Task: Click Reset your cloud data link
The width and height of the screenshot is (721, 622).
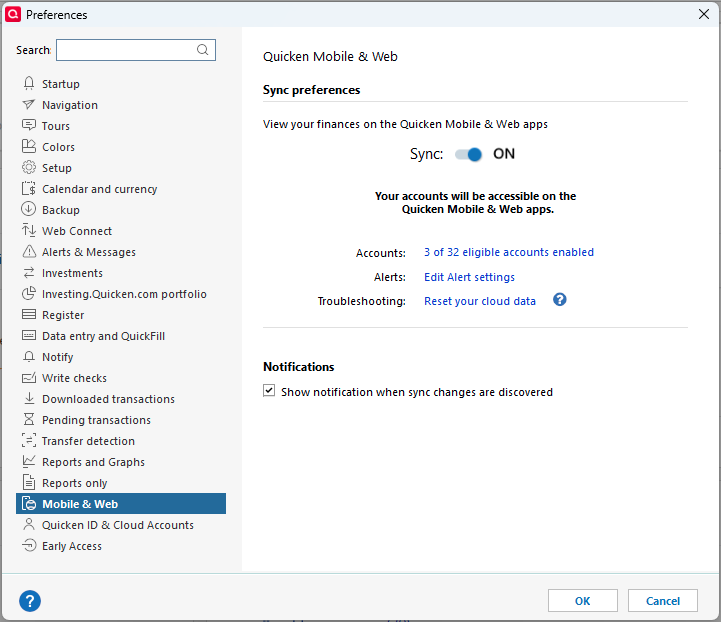Action: 480,301
